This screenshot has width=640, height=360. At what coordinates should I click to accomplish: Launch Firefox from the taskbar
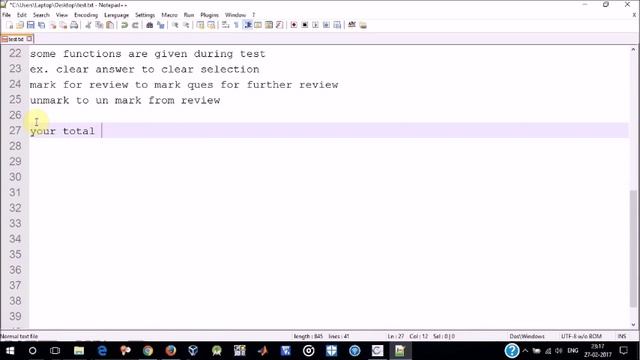pos(171,351)
